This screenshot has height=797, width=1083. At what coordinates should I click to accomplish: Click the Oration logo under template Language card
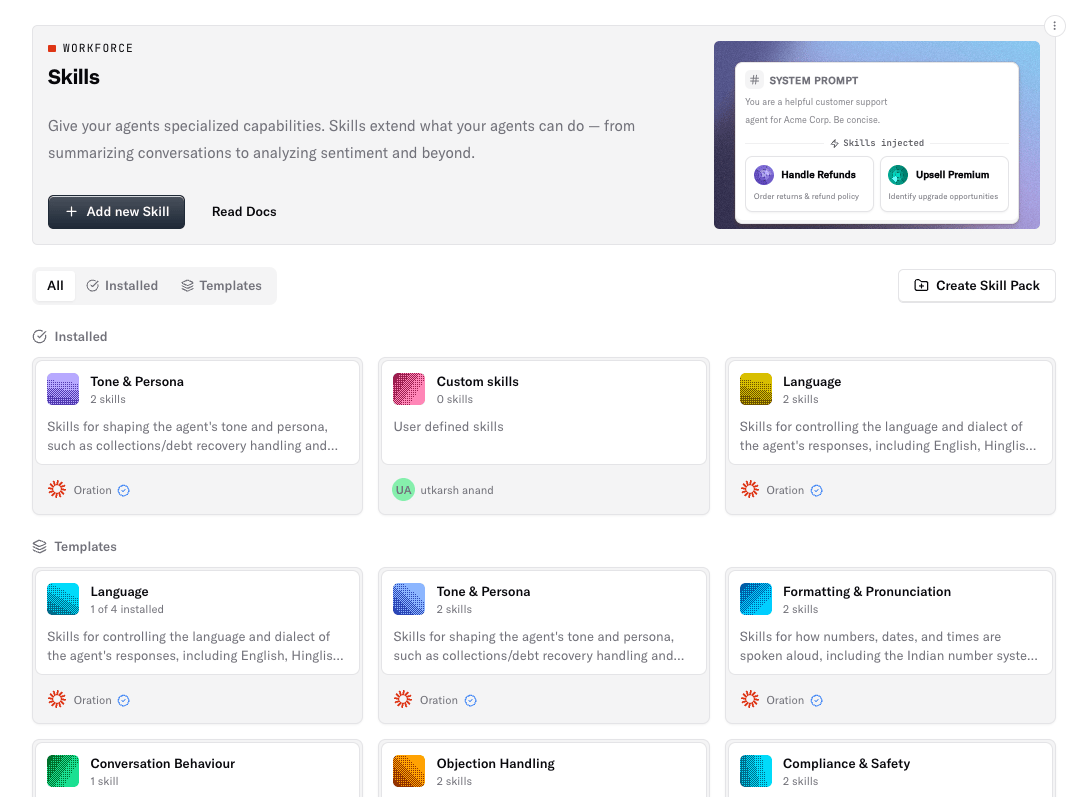tap(57, 700)
